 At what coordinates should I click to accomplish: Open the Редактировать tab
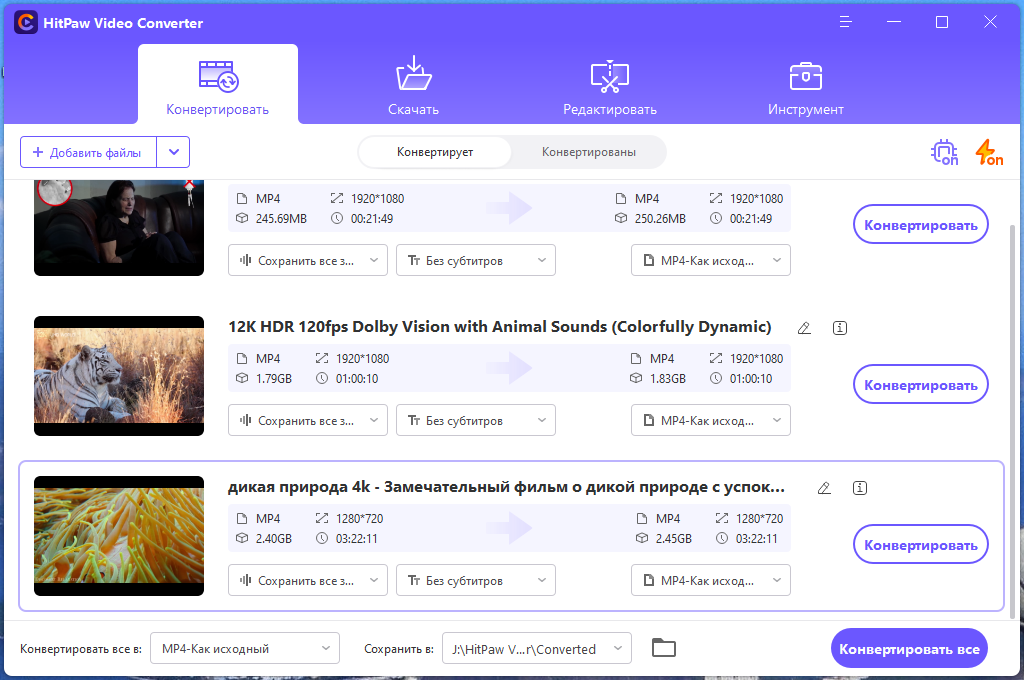click(x=610, y=86)
